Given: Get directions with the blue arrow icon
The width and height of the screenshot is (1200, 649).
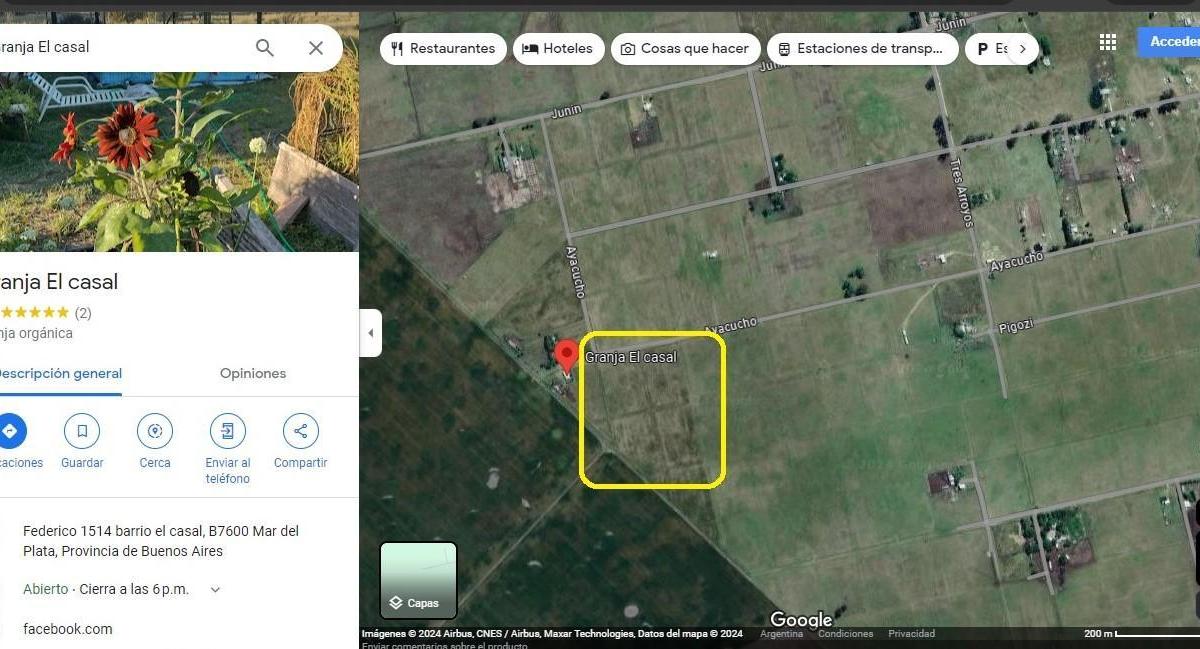Looking at the screenshot, I should (10, 432).
